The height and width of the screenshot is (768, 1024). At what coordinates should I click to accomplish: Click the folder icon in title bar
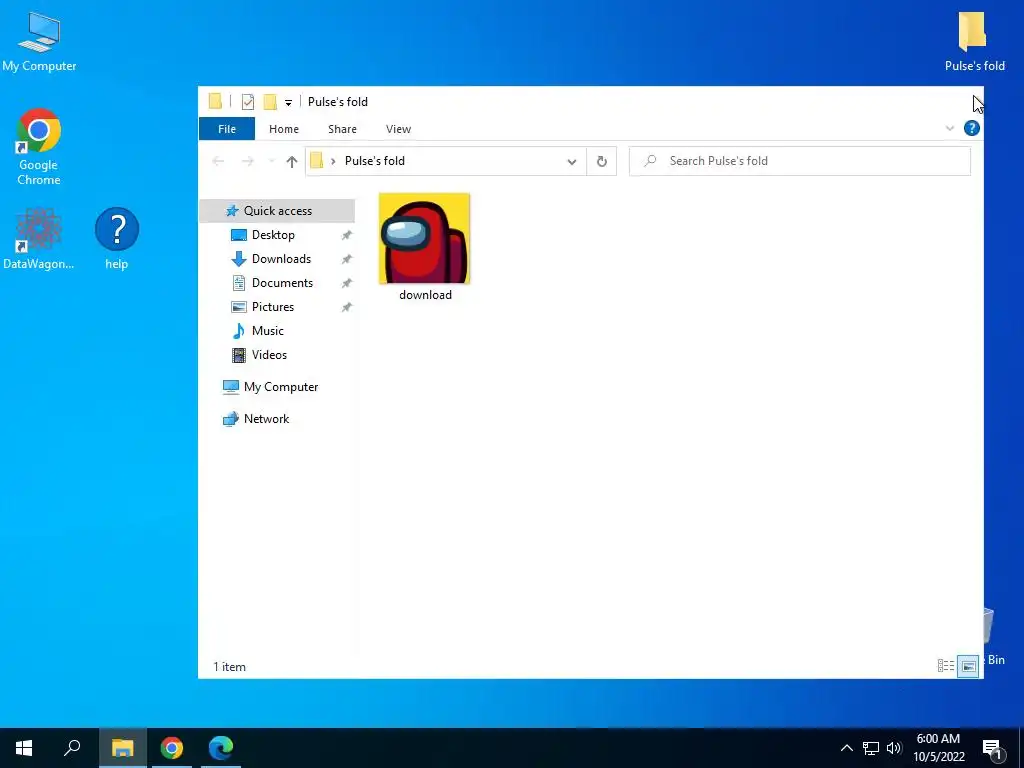[x=215, y=102]
